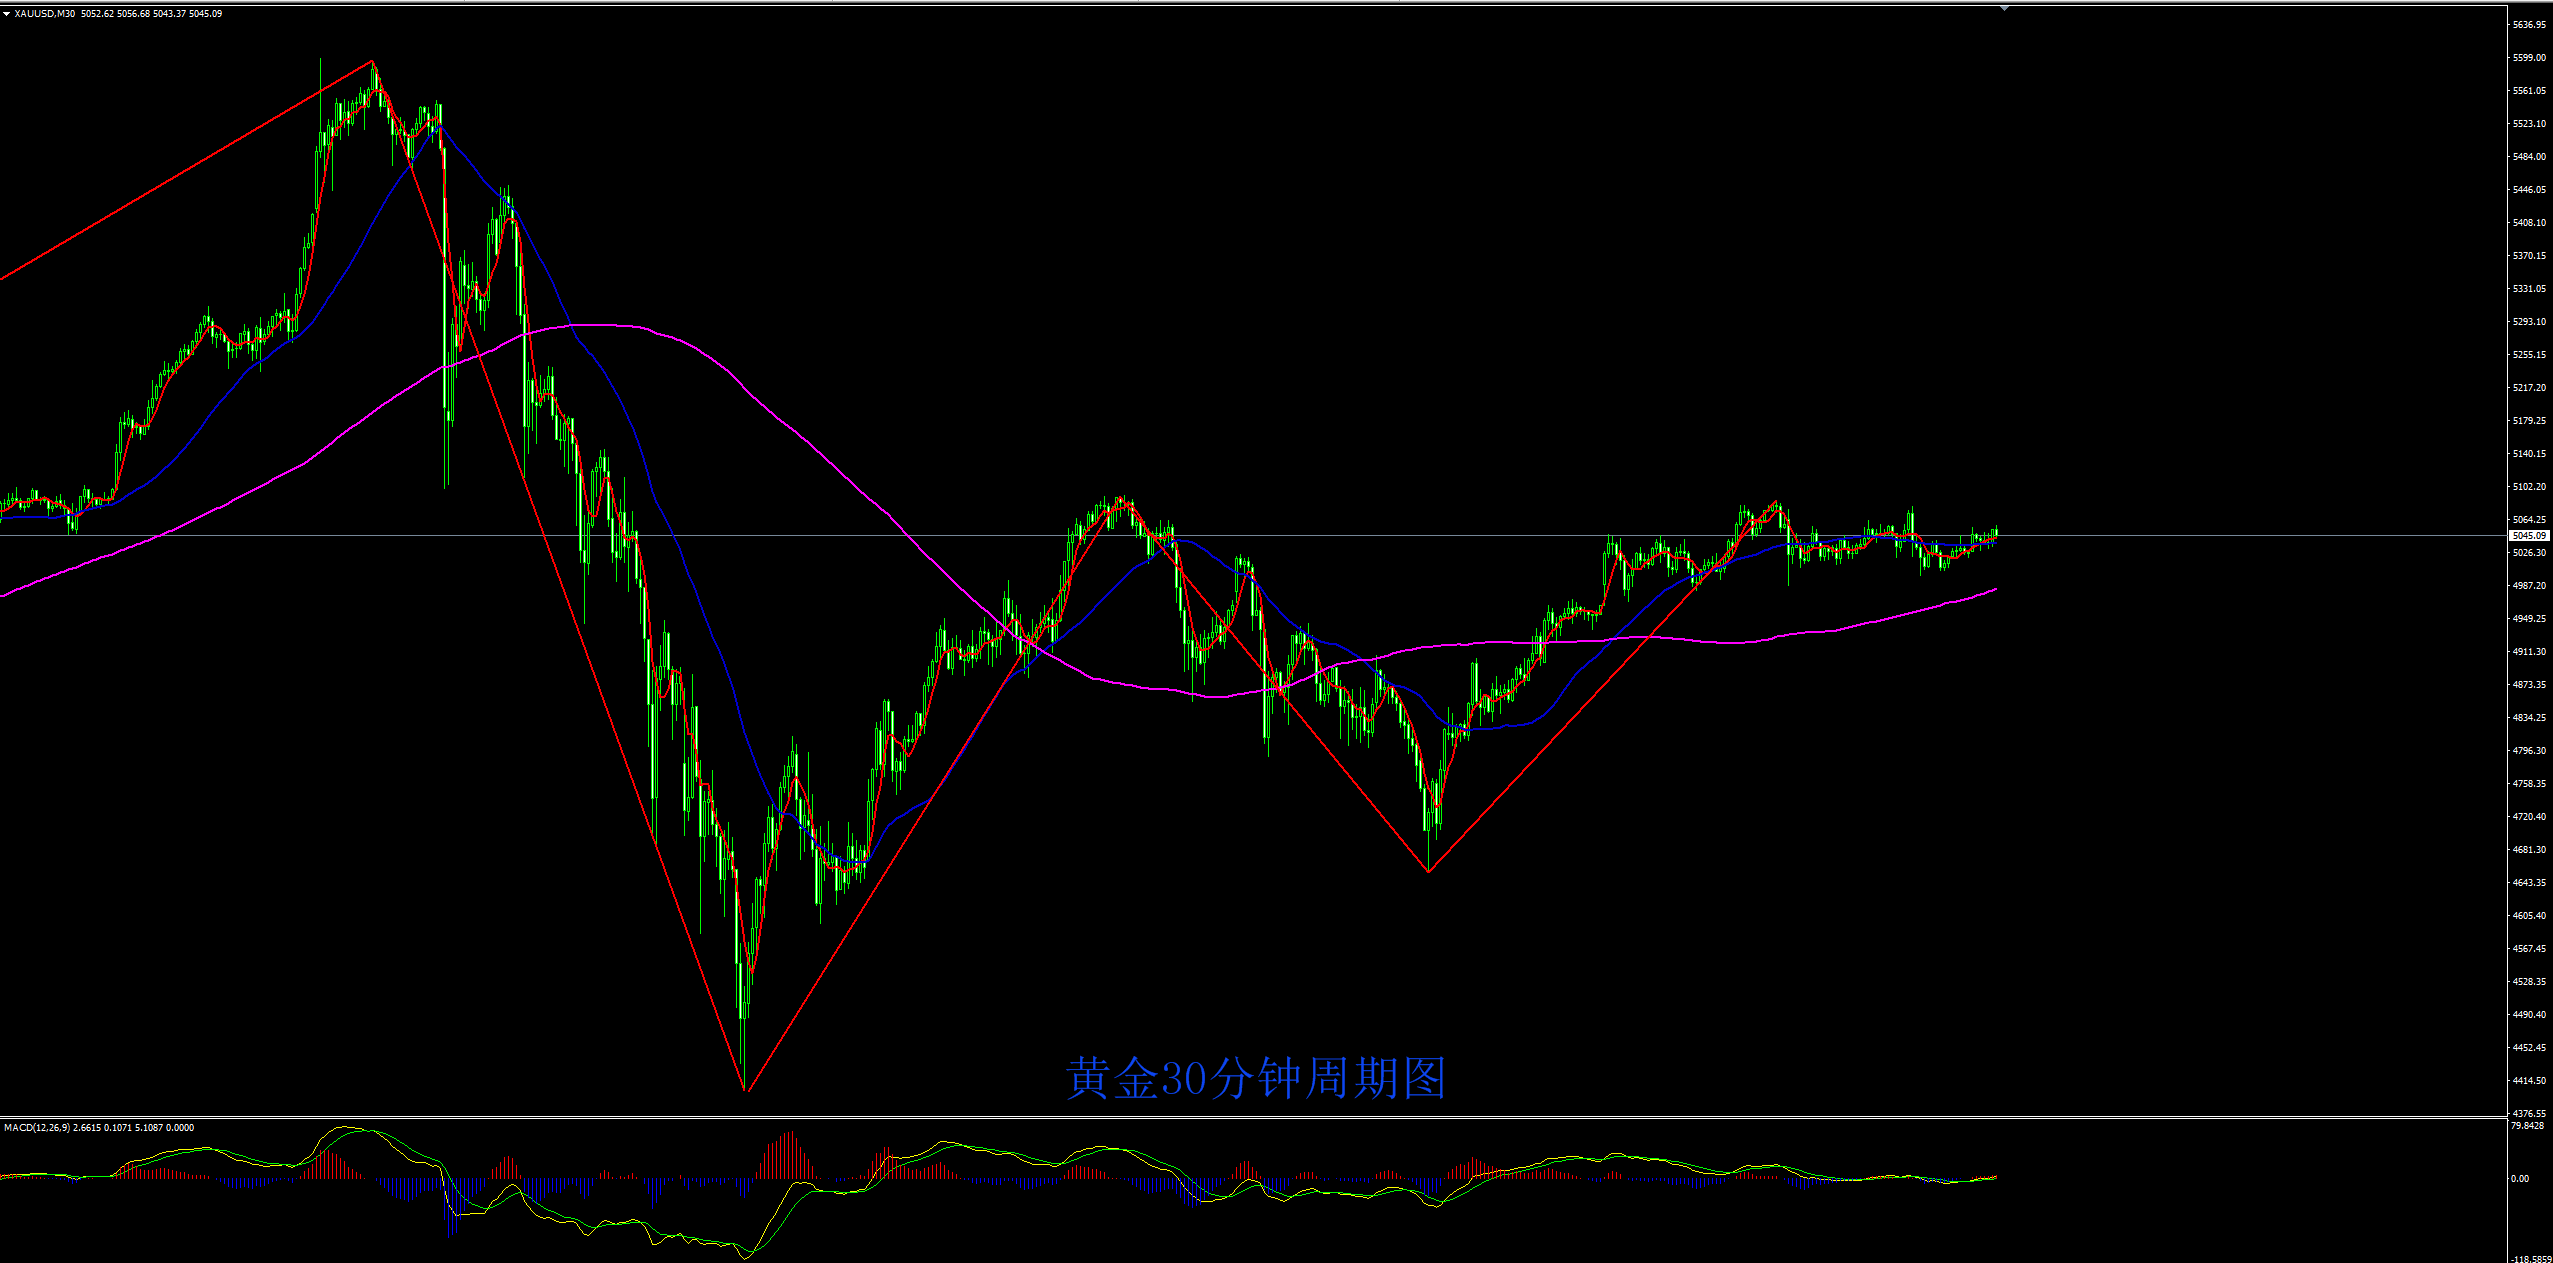Select the red trendline's highest peak vertex

(373, 62)
